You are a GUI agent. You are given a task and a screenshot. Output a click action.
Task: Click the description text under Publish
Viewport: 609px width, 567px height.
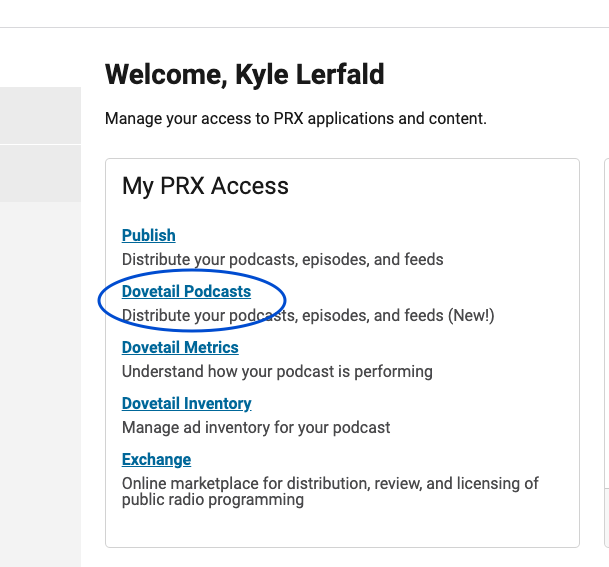tap(282, 259)
